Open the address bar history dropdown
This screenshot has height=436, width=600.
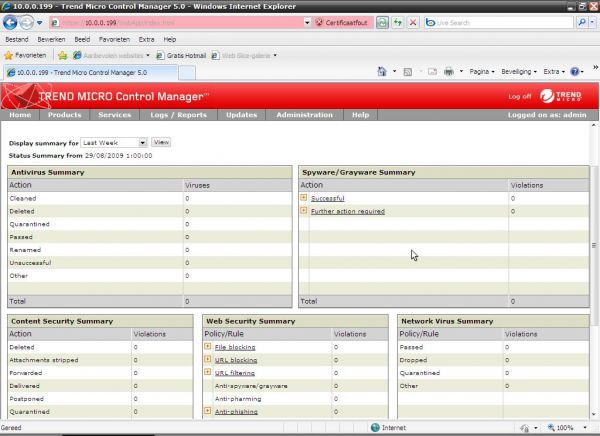click(x=307, y=23)
